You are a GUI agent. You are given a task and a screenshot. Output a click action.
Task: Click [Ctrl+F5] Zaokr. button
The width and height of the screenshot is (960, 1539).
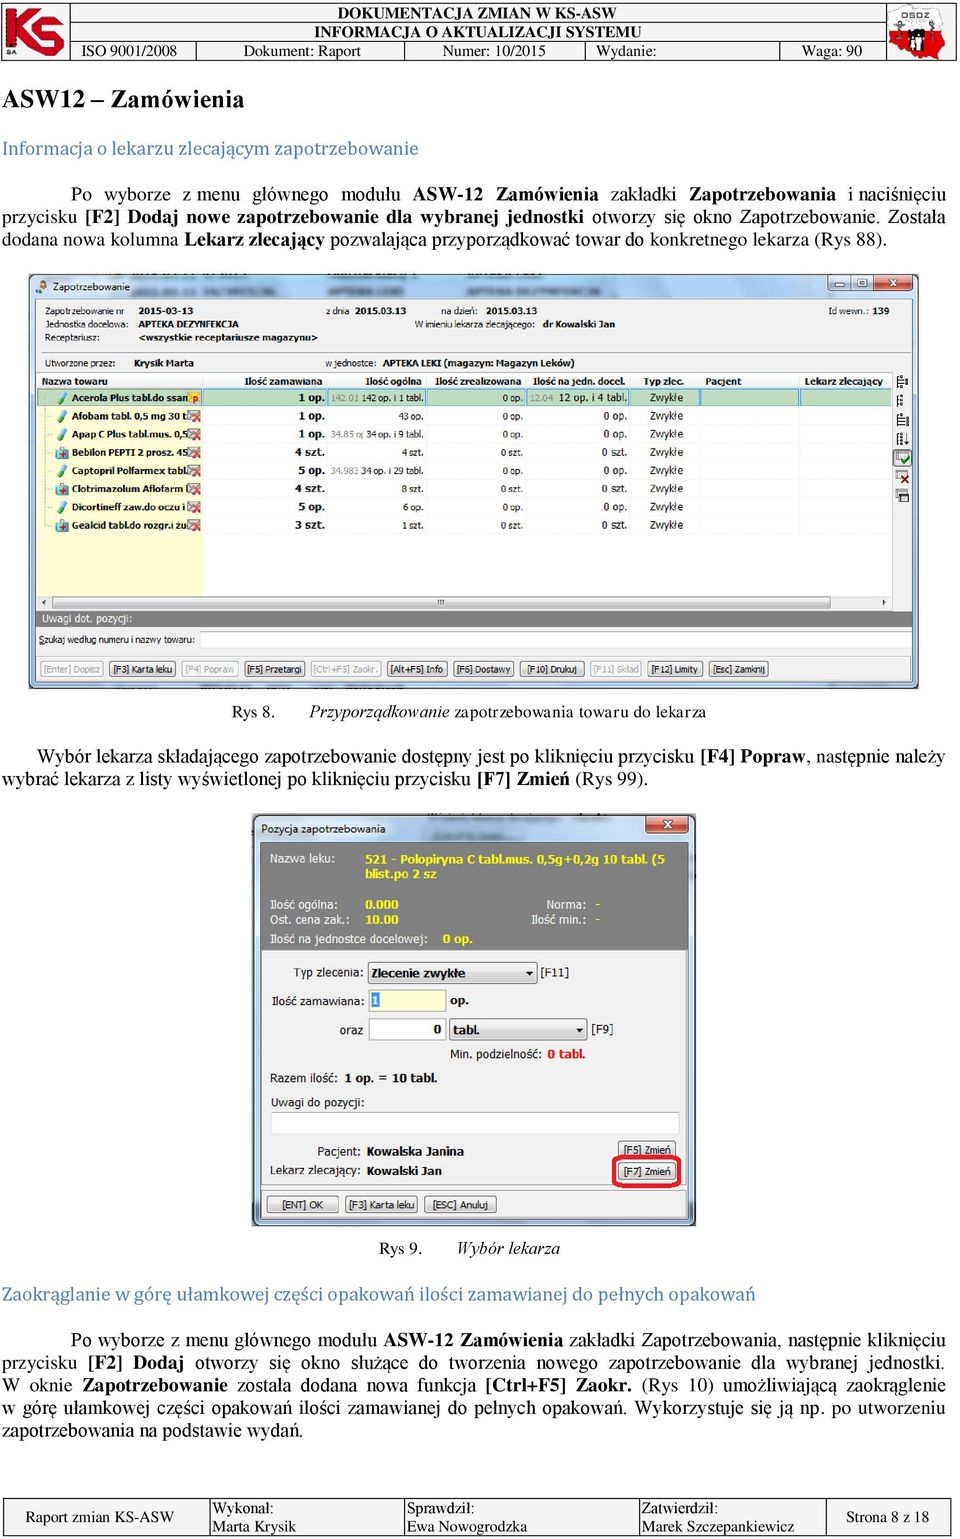(345, 669)
